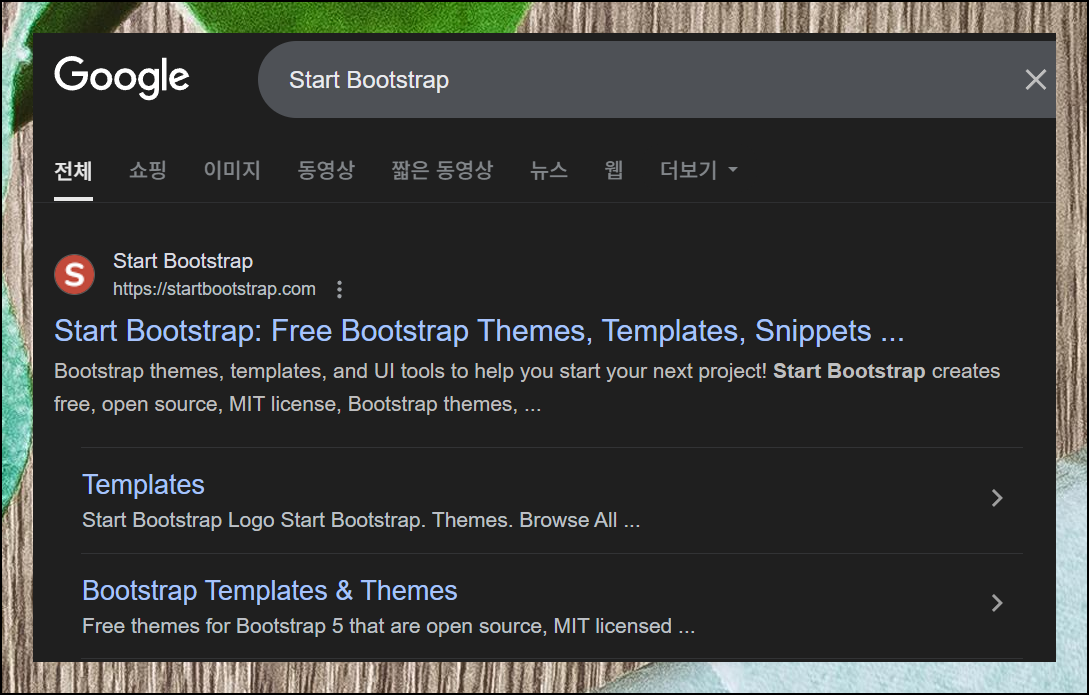Switch to the 동영상 tab
This screenshot has height=695, width=1089.
(326, 169)
